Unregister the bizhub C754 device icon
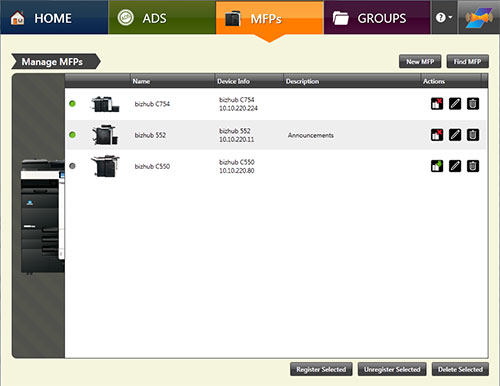500x386 pixels. pos(437,104)
